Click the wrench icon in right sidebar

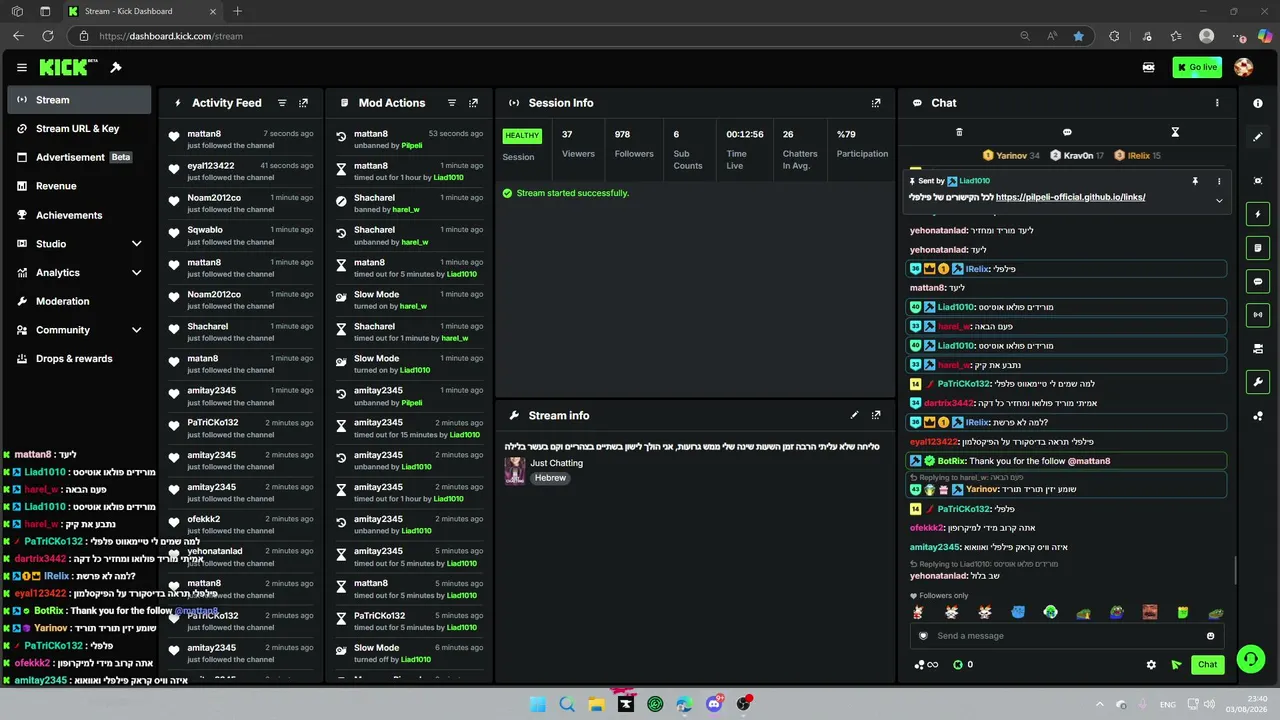[x=1258, y=382]
